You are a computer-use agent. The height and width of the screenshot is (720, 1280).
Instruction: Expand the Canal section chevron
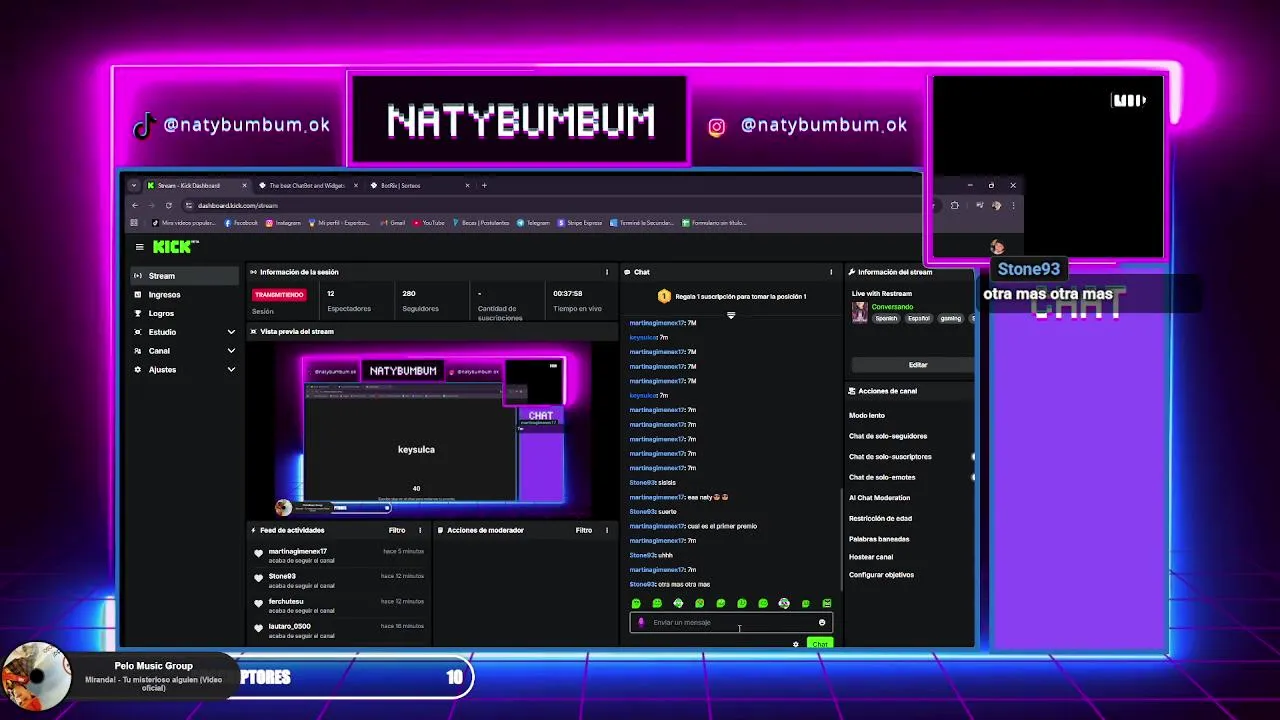pos(231,351)
